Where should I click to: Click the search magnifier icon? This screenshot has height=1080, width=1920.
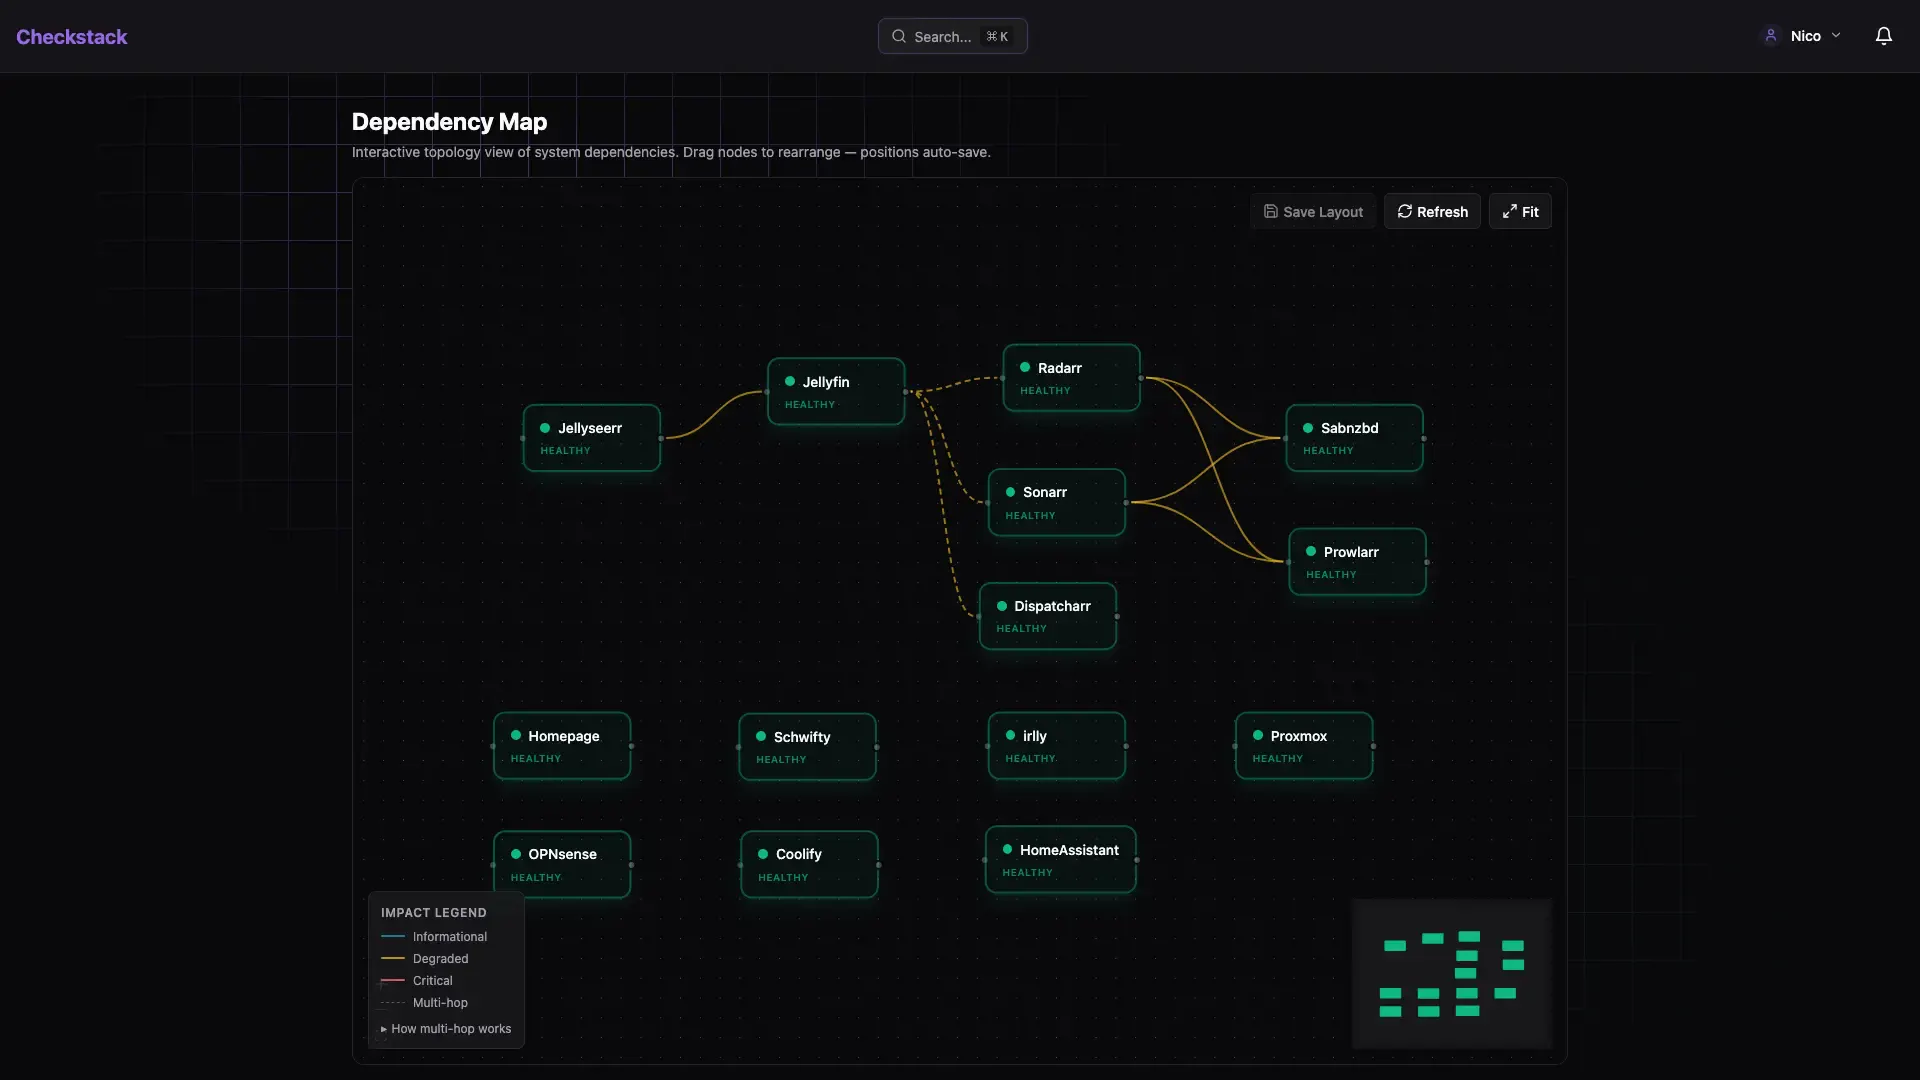pos(899,36)
